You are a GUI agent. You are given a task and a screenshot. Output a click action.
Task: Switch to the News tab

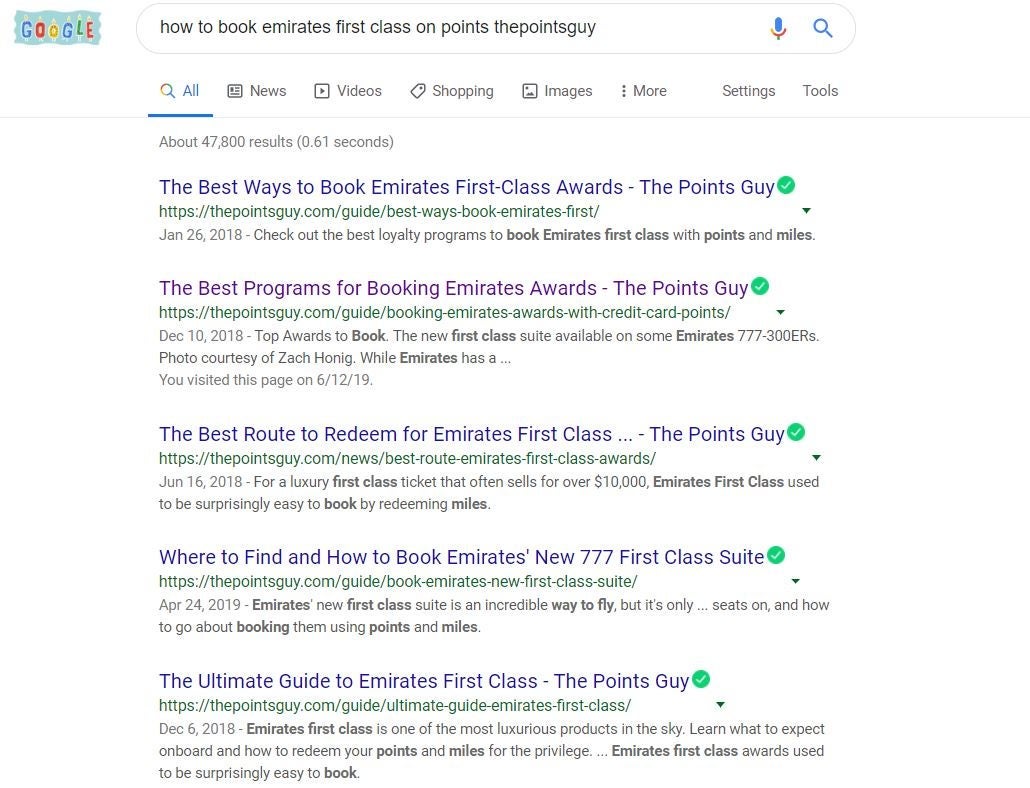[257, 91]
